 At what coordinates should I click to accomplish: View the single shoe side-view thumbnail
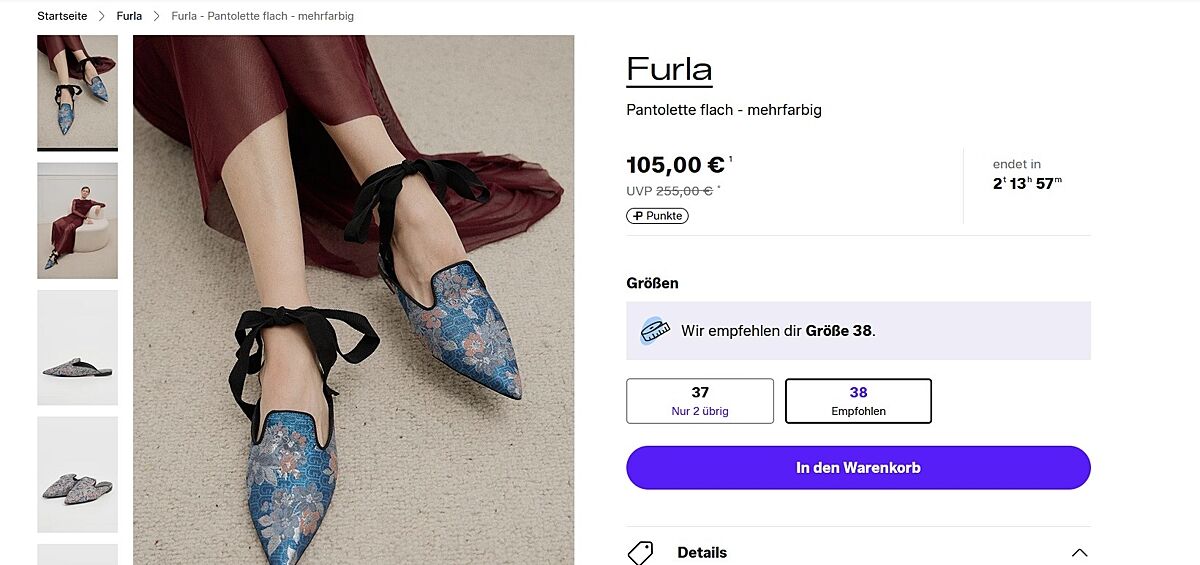[x=78, y=348]
